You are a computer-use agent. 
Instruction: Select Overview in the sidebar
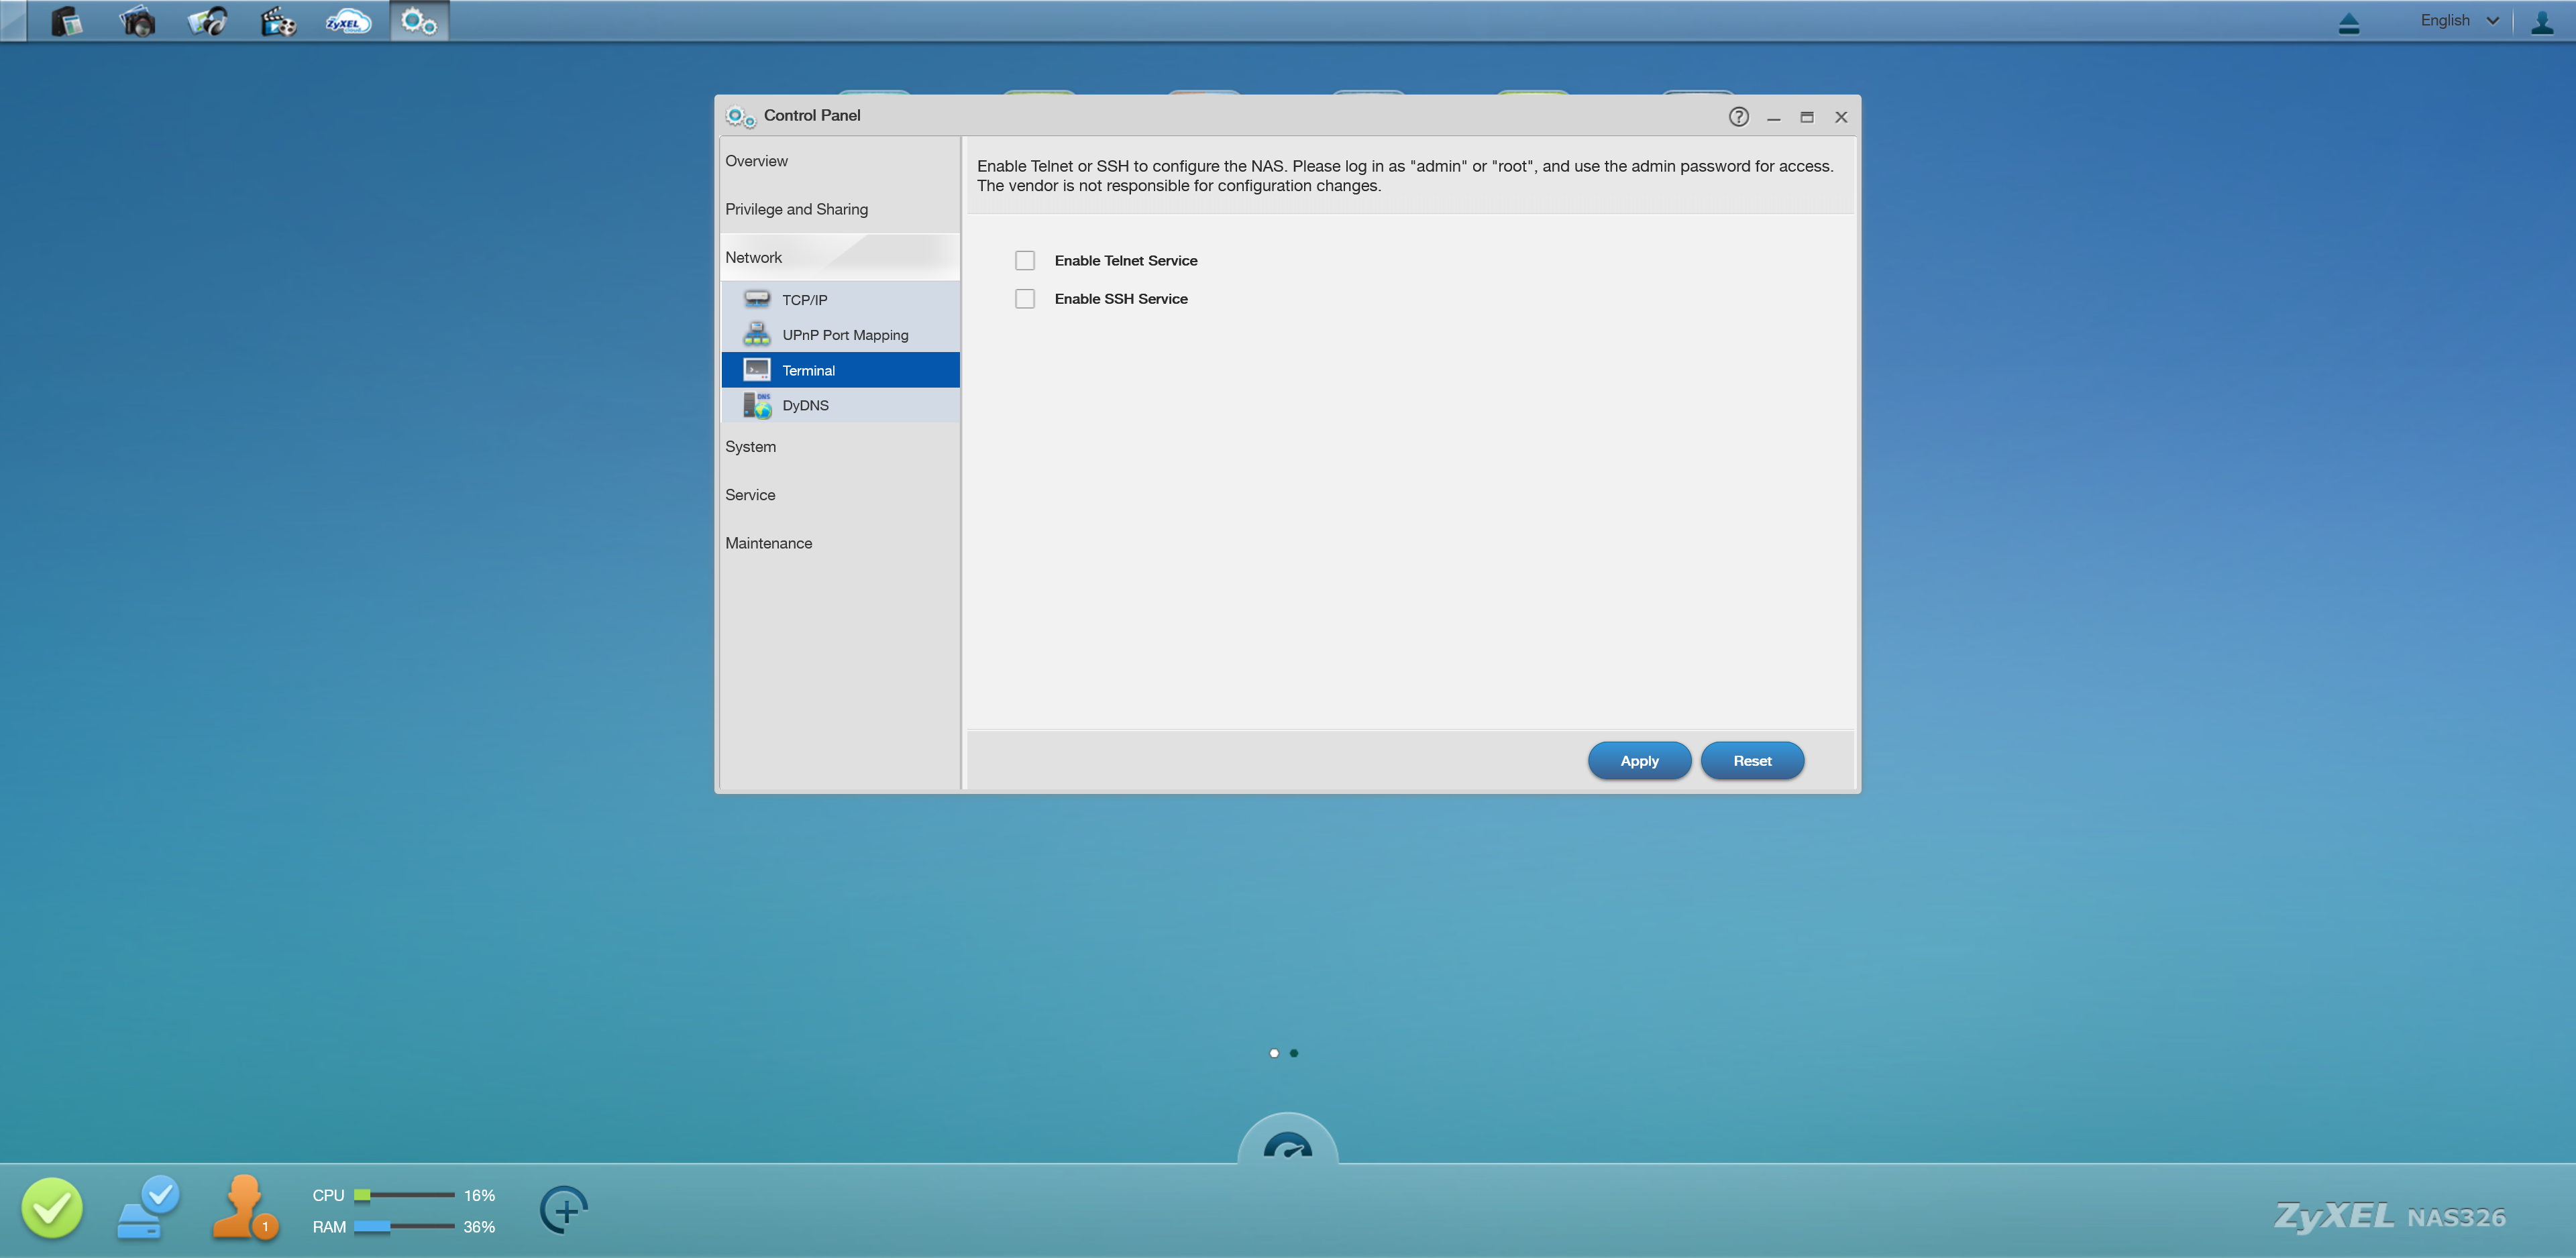[x=840, y=161]
